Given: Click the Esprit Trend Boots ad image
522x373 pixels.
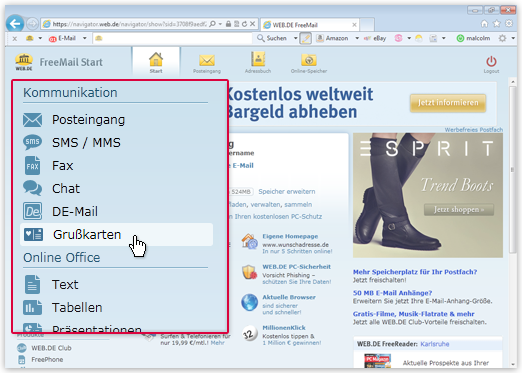Looking at the screenshot, I should (x=428, y=195).
